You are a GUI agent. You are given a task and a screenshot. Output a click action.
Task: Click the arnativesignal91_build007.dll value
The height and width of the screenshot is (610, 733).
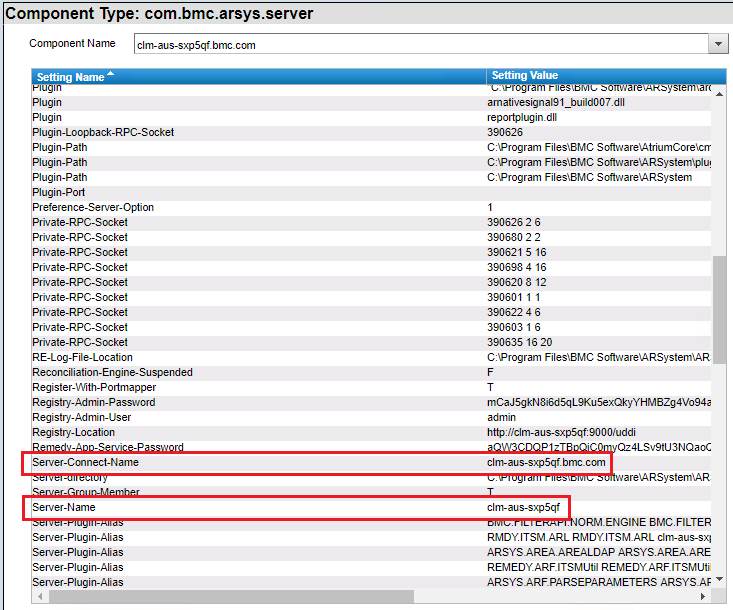pos(556,102)
